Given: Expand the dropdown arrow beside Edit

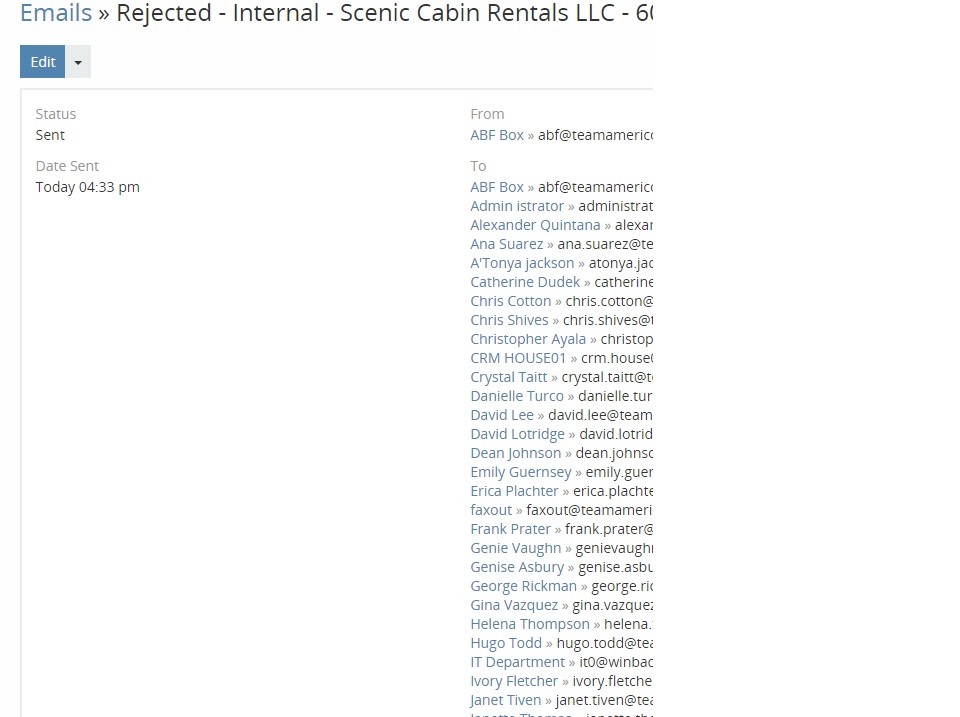Looking at the screenshot, I should [78, 62].
